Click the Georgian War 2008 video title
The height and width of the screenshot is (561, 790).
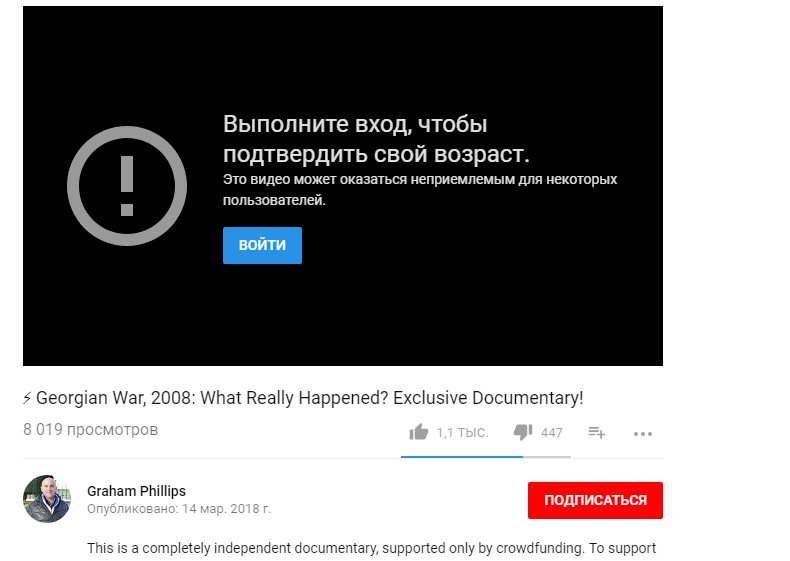point(309,398)
